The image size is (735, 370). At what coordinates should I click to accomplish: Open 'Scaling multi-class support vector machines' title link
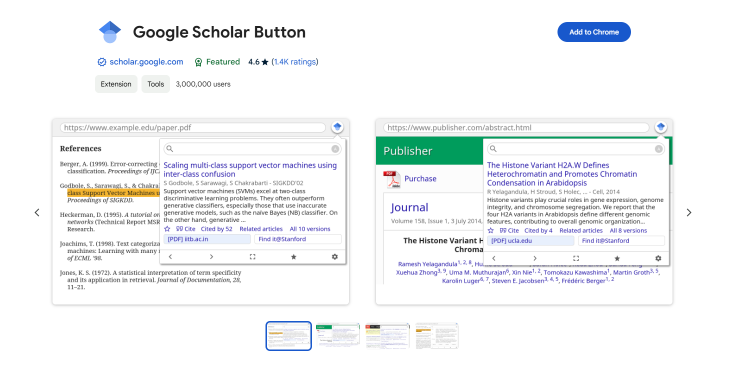pos(250,169)
